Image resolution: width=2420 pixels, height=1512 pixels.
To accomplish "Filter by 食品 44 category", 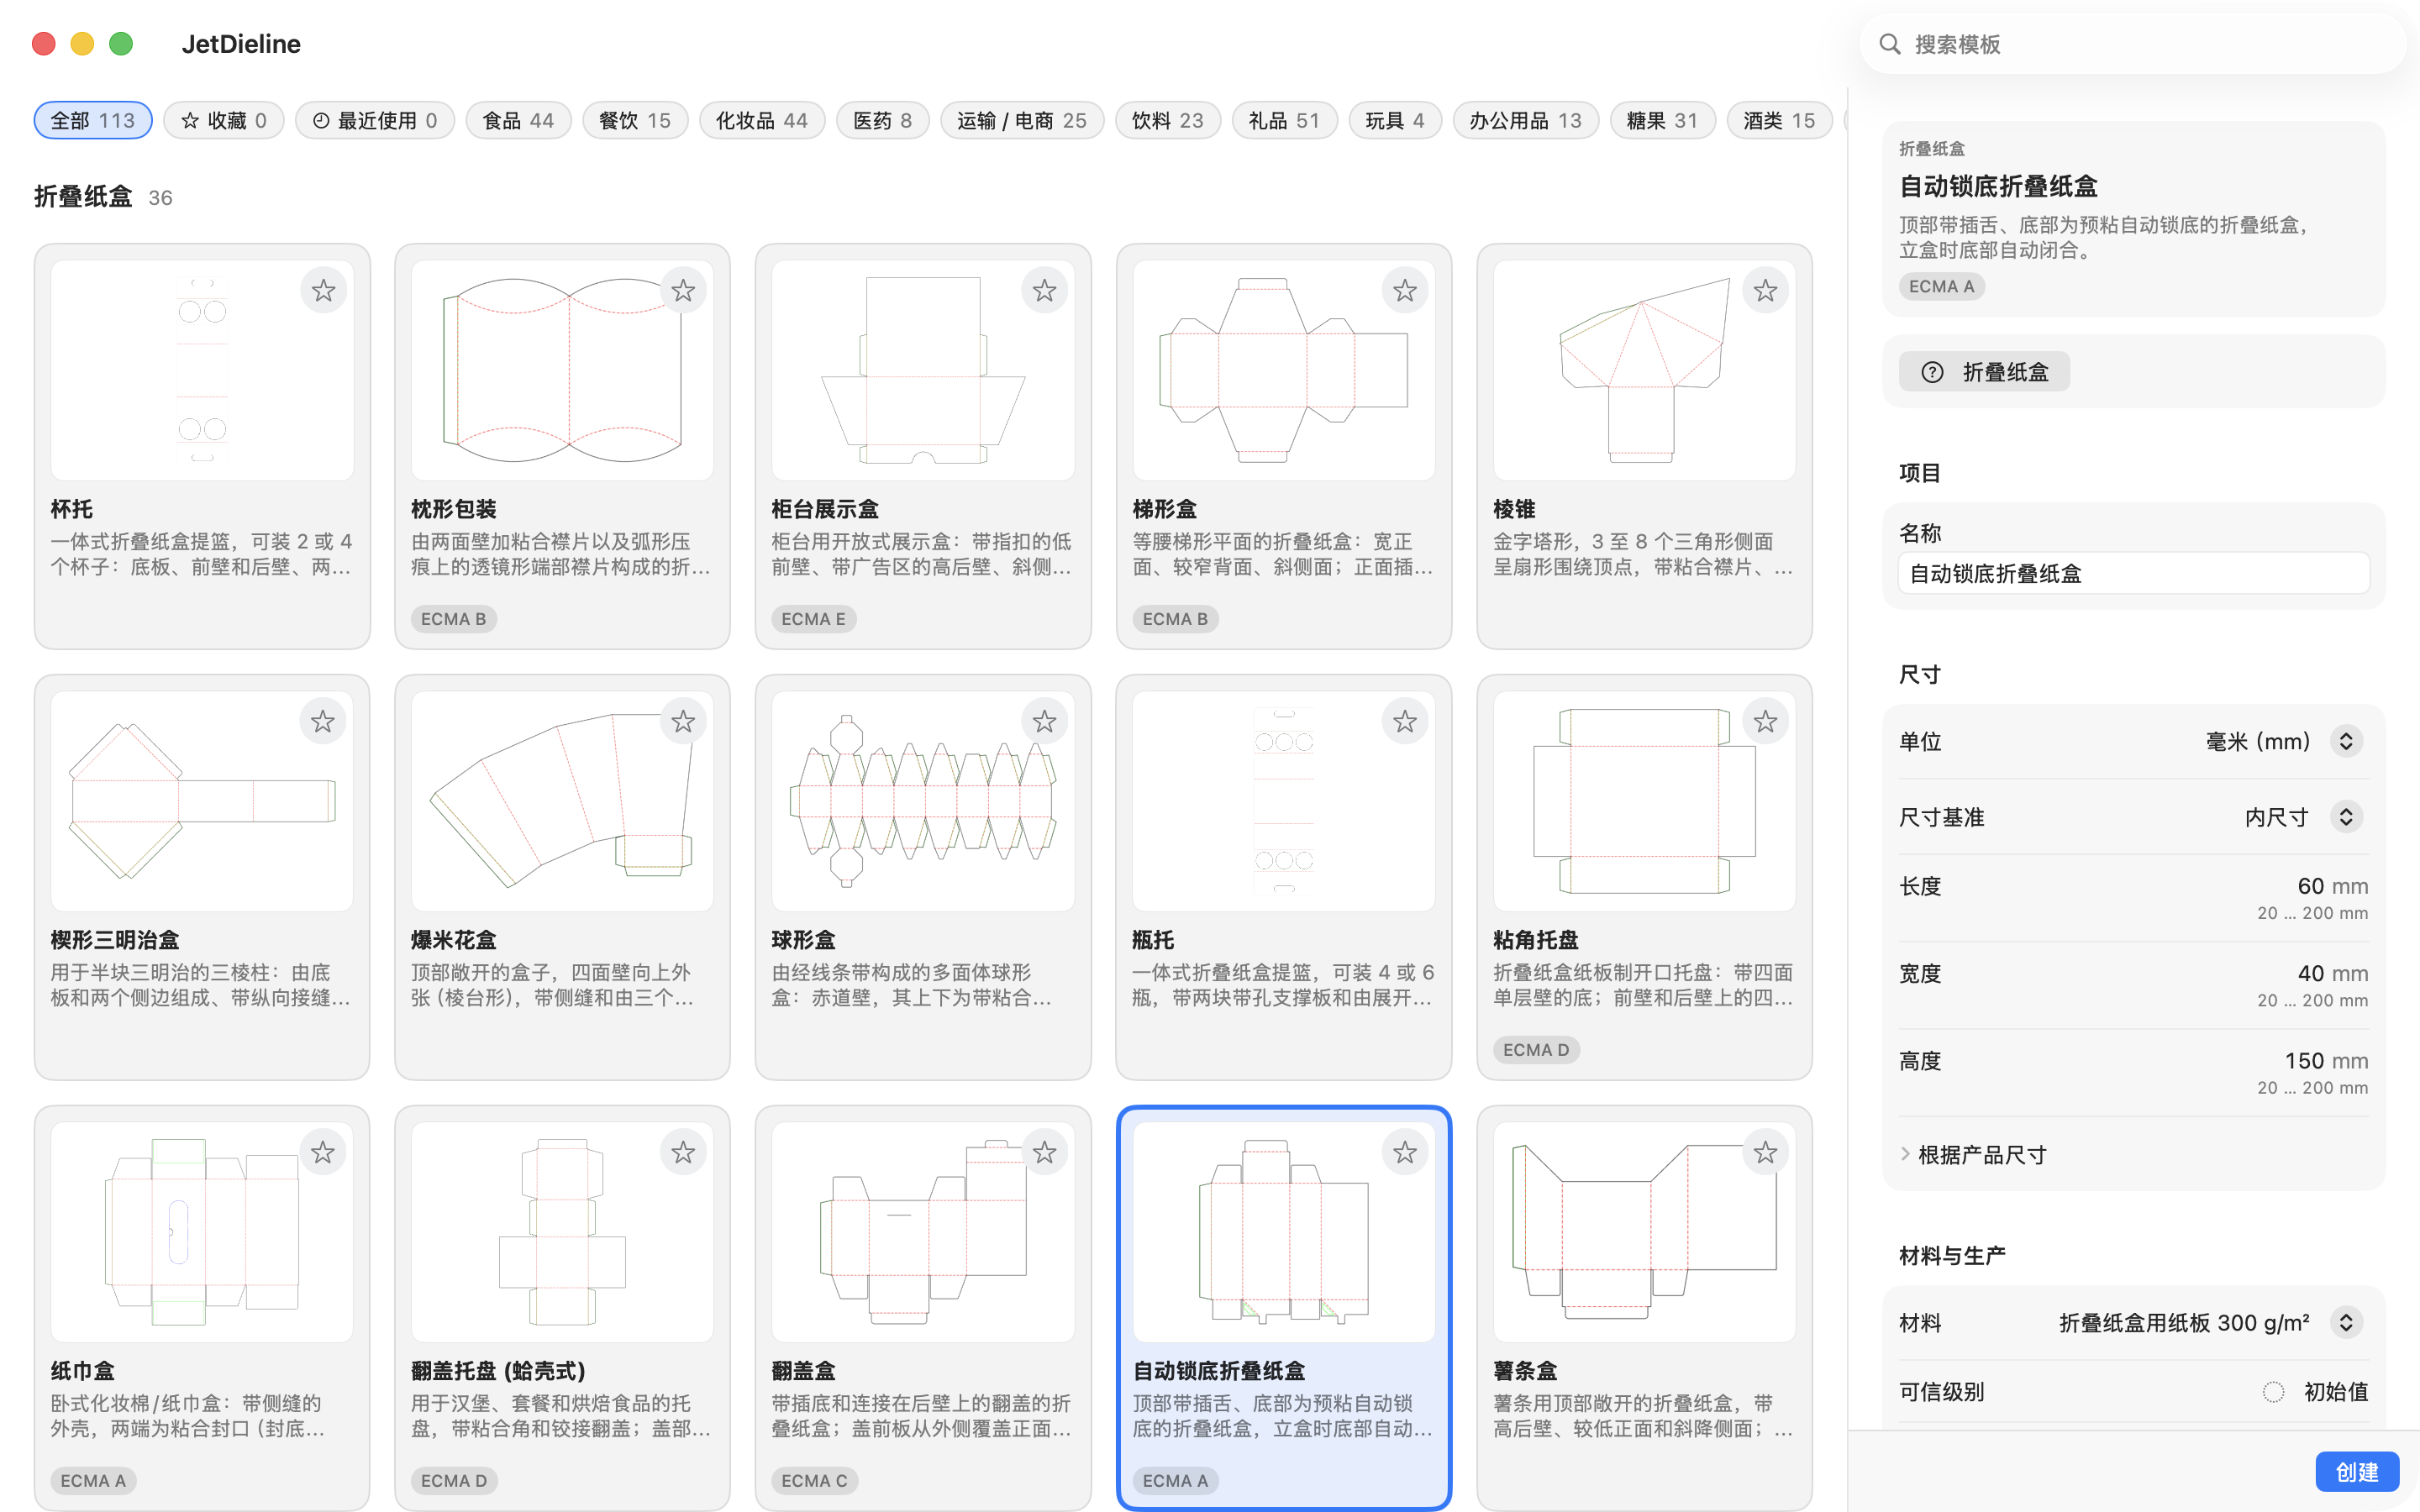I will [x=518, y=120].
